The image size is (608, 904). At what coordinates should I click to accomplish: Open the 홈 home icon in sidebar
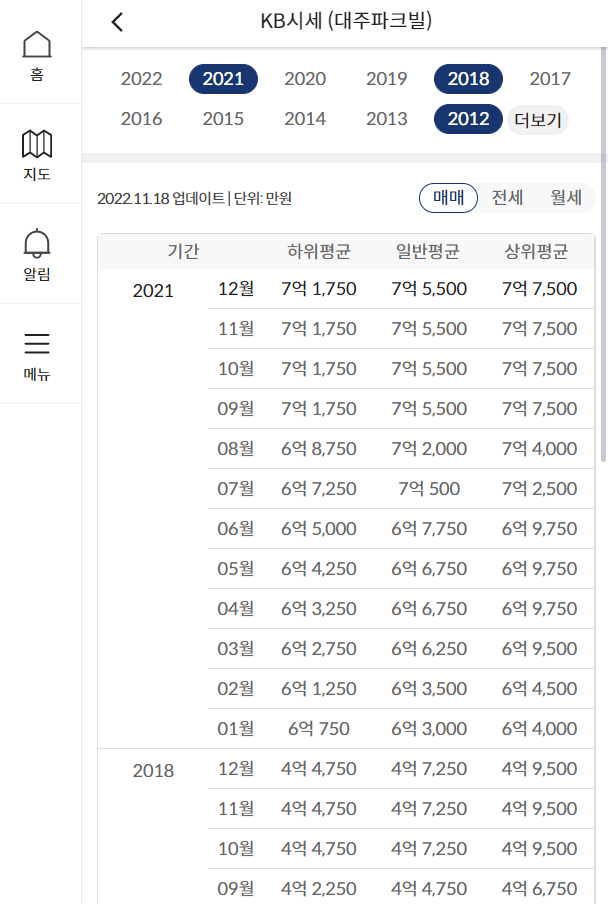point(39,50)
